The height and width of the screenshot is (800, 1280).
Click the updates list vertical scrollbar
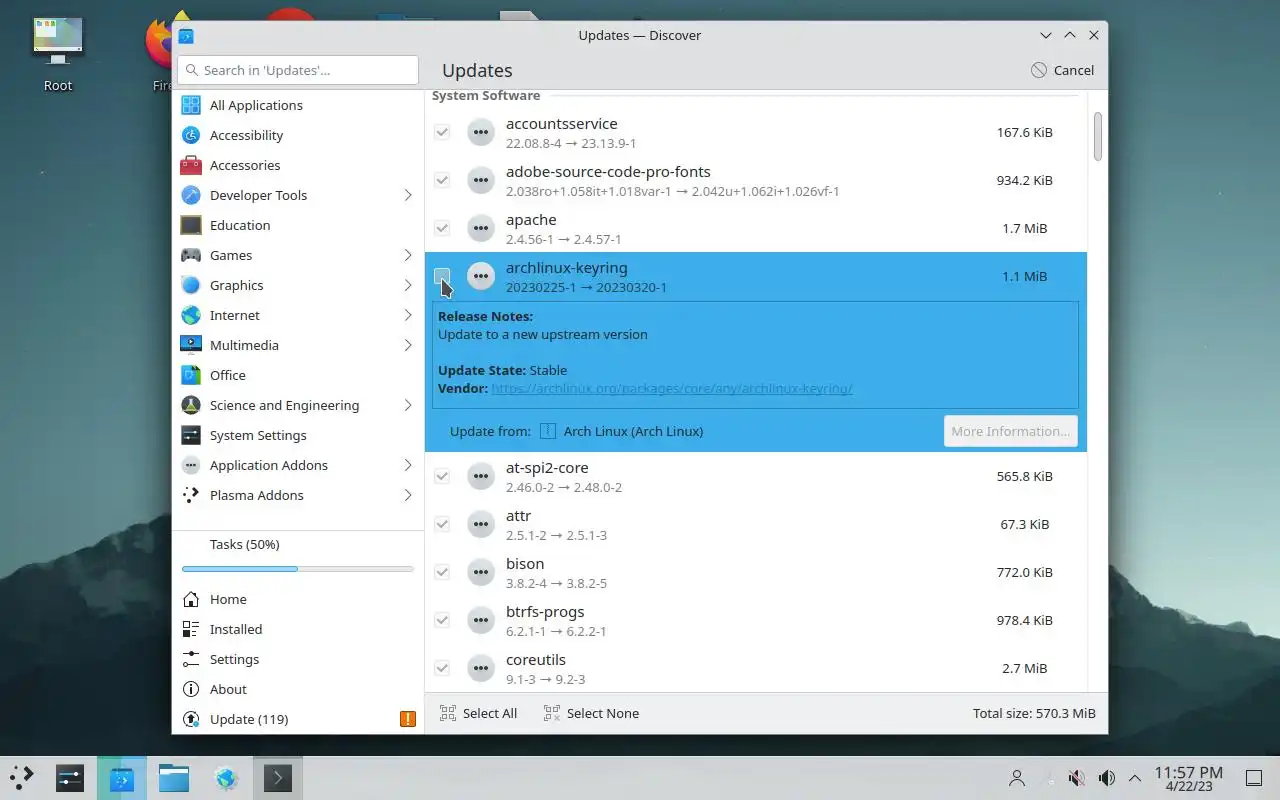pyautogui.click(x=1097, y=136)
